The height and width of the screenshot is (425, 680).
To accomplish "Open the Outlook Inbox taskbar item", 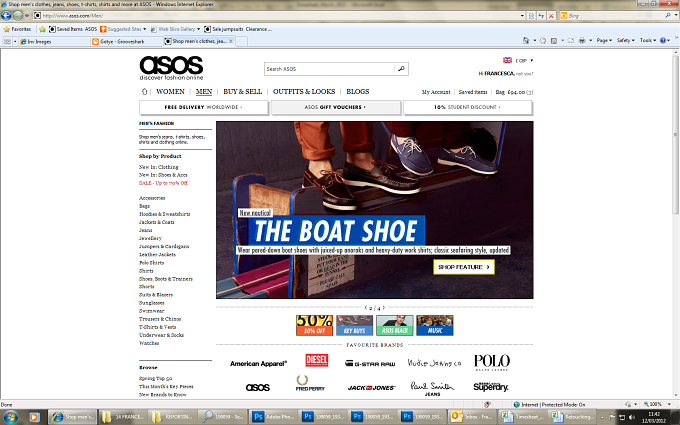I will pos(472,417).
